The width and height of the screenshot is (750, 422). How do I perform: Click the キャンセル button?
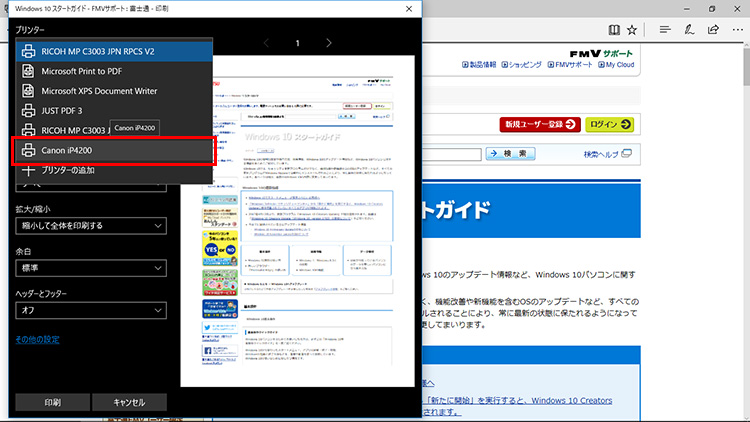point(129,402)
